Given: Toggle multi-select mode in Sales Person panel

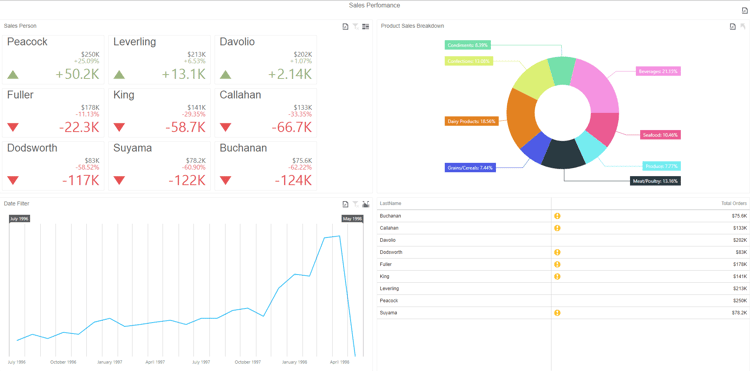Looking at the screenshot, I should coord(365,27).
